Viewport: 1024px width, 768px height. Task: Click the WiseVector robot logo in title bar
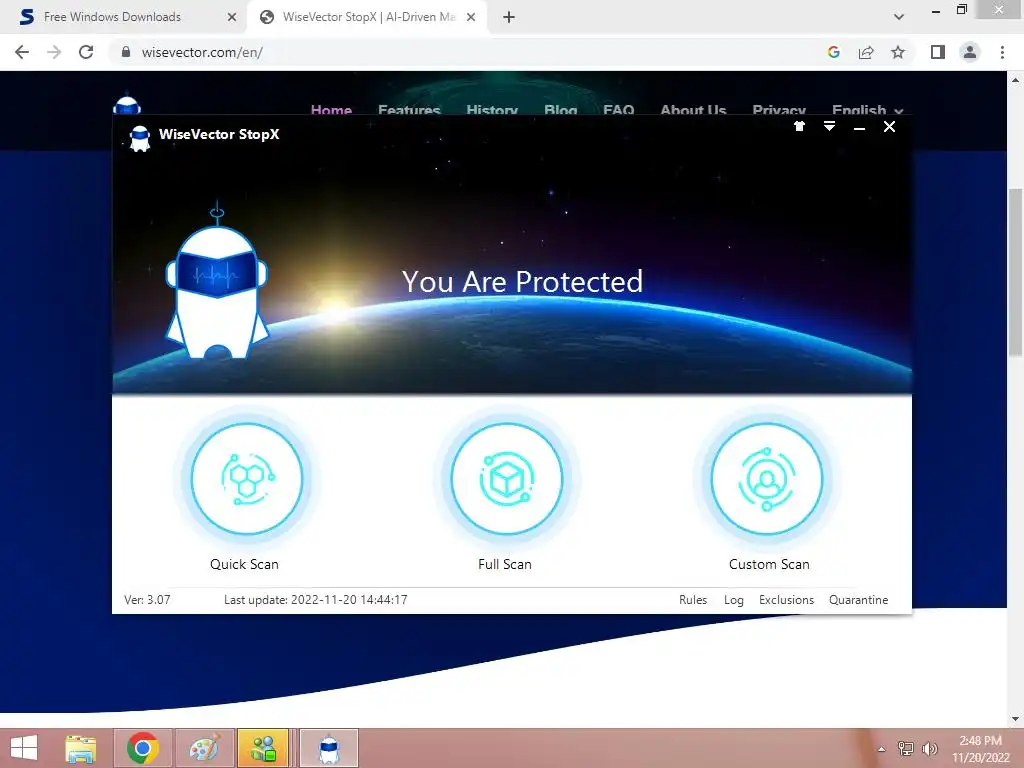(x=140, y=138)
